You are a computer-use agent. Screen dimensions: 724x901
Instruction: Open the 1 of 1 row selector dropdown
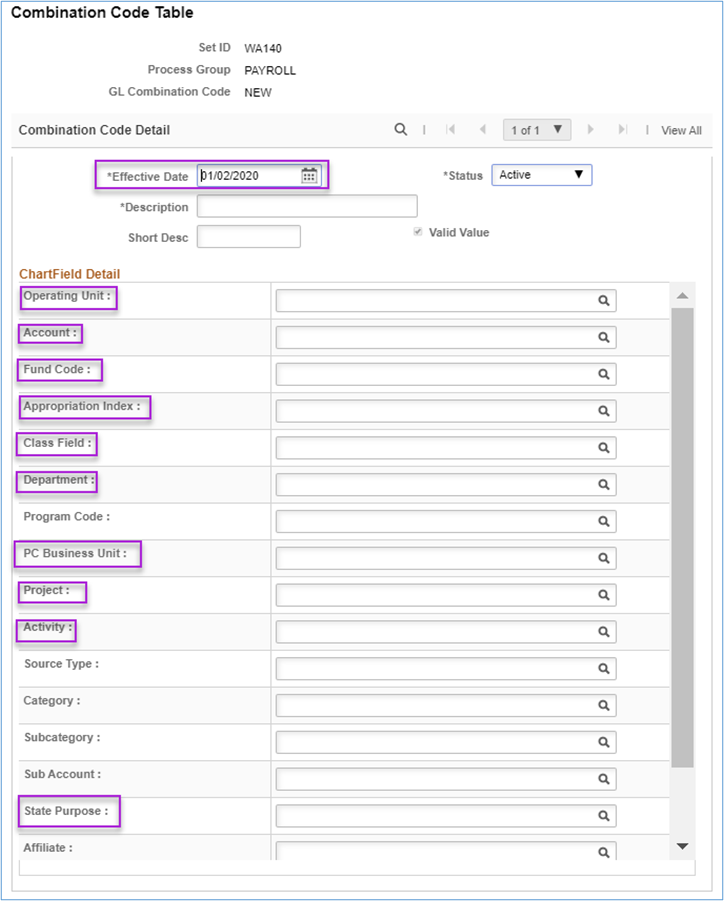(x=537, y=130)
